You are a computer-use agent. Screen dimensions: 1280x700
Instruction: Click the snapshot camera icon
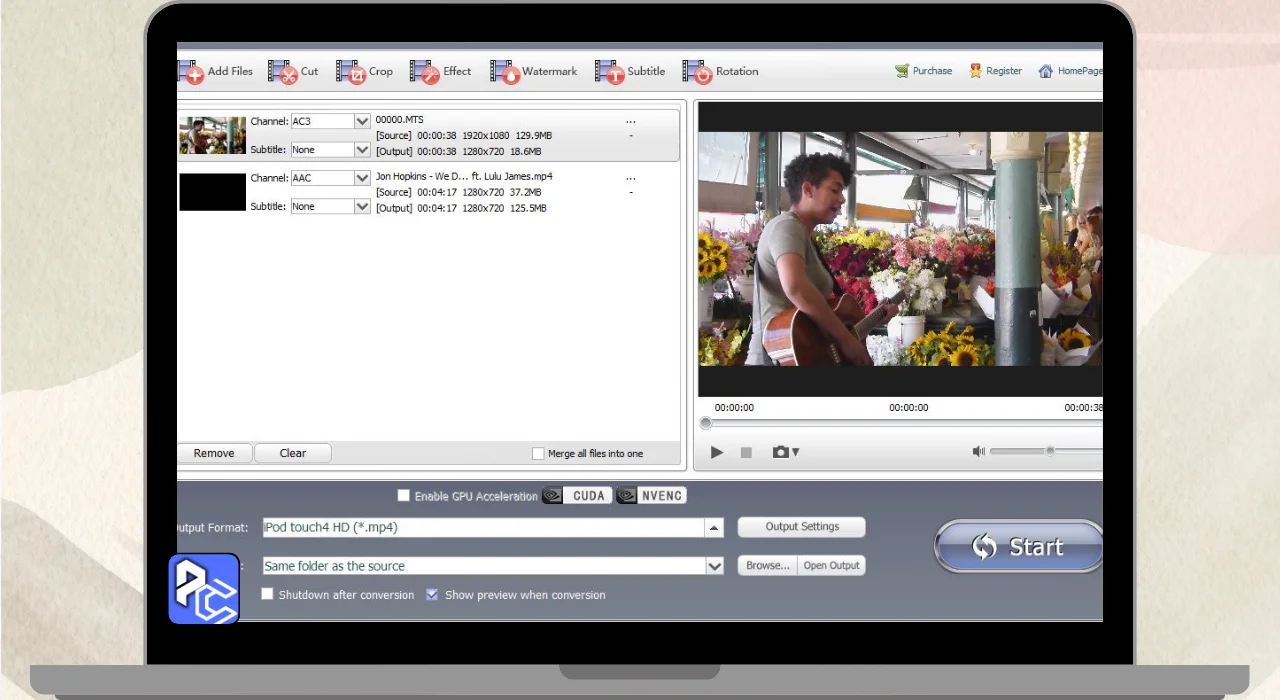click(x=781, y=452)
